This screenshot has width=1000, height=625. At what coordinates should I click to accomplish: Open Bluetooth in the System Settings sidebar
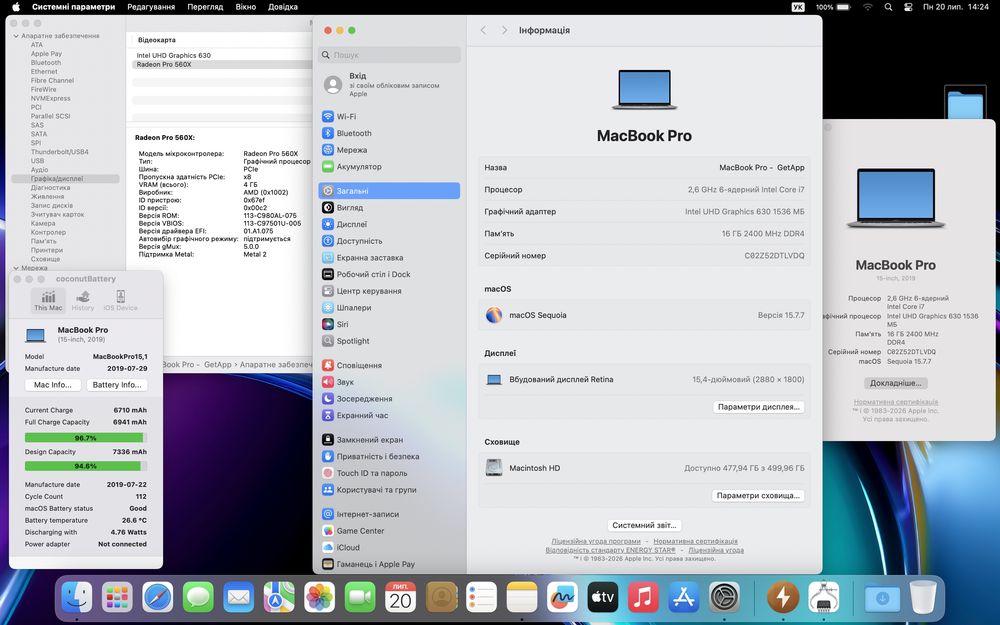tap(389, 133)
